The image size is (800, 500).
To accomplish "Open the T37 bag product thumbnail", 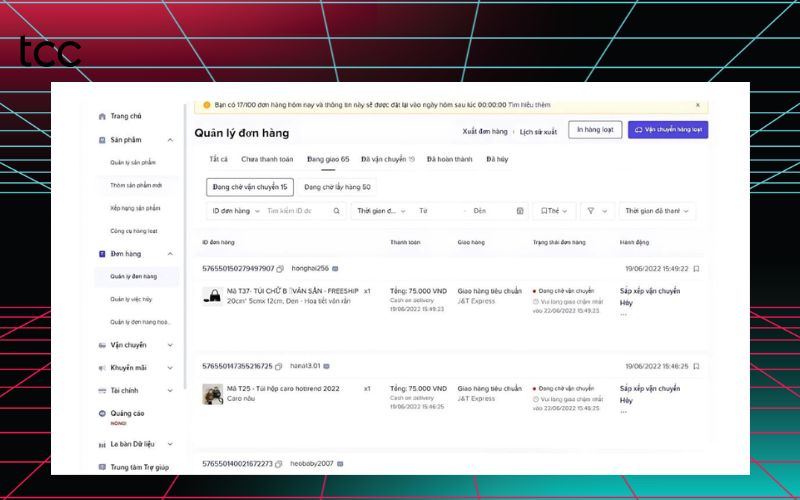I will [x=213, y=296].
